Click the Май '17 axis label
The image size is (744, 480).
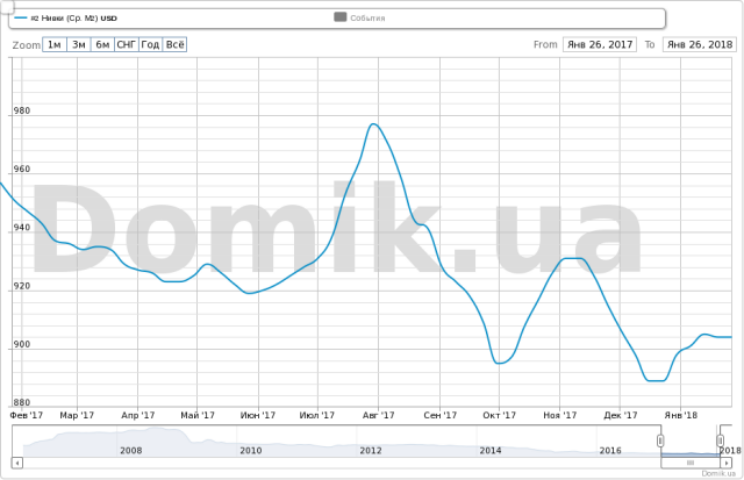pos(197,415)
